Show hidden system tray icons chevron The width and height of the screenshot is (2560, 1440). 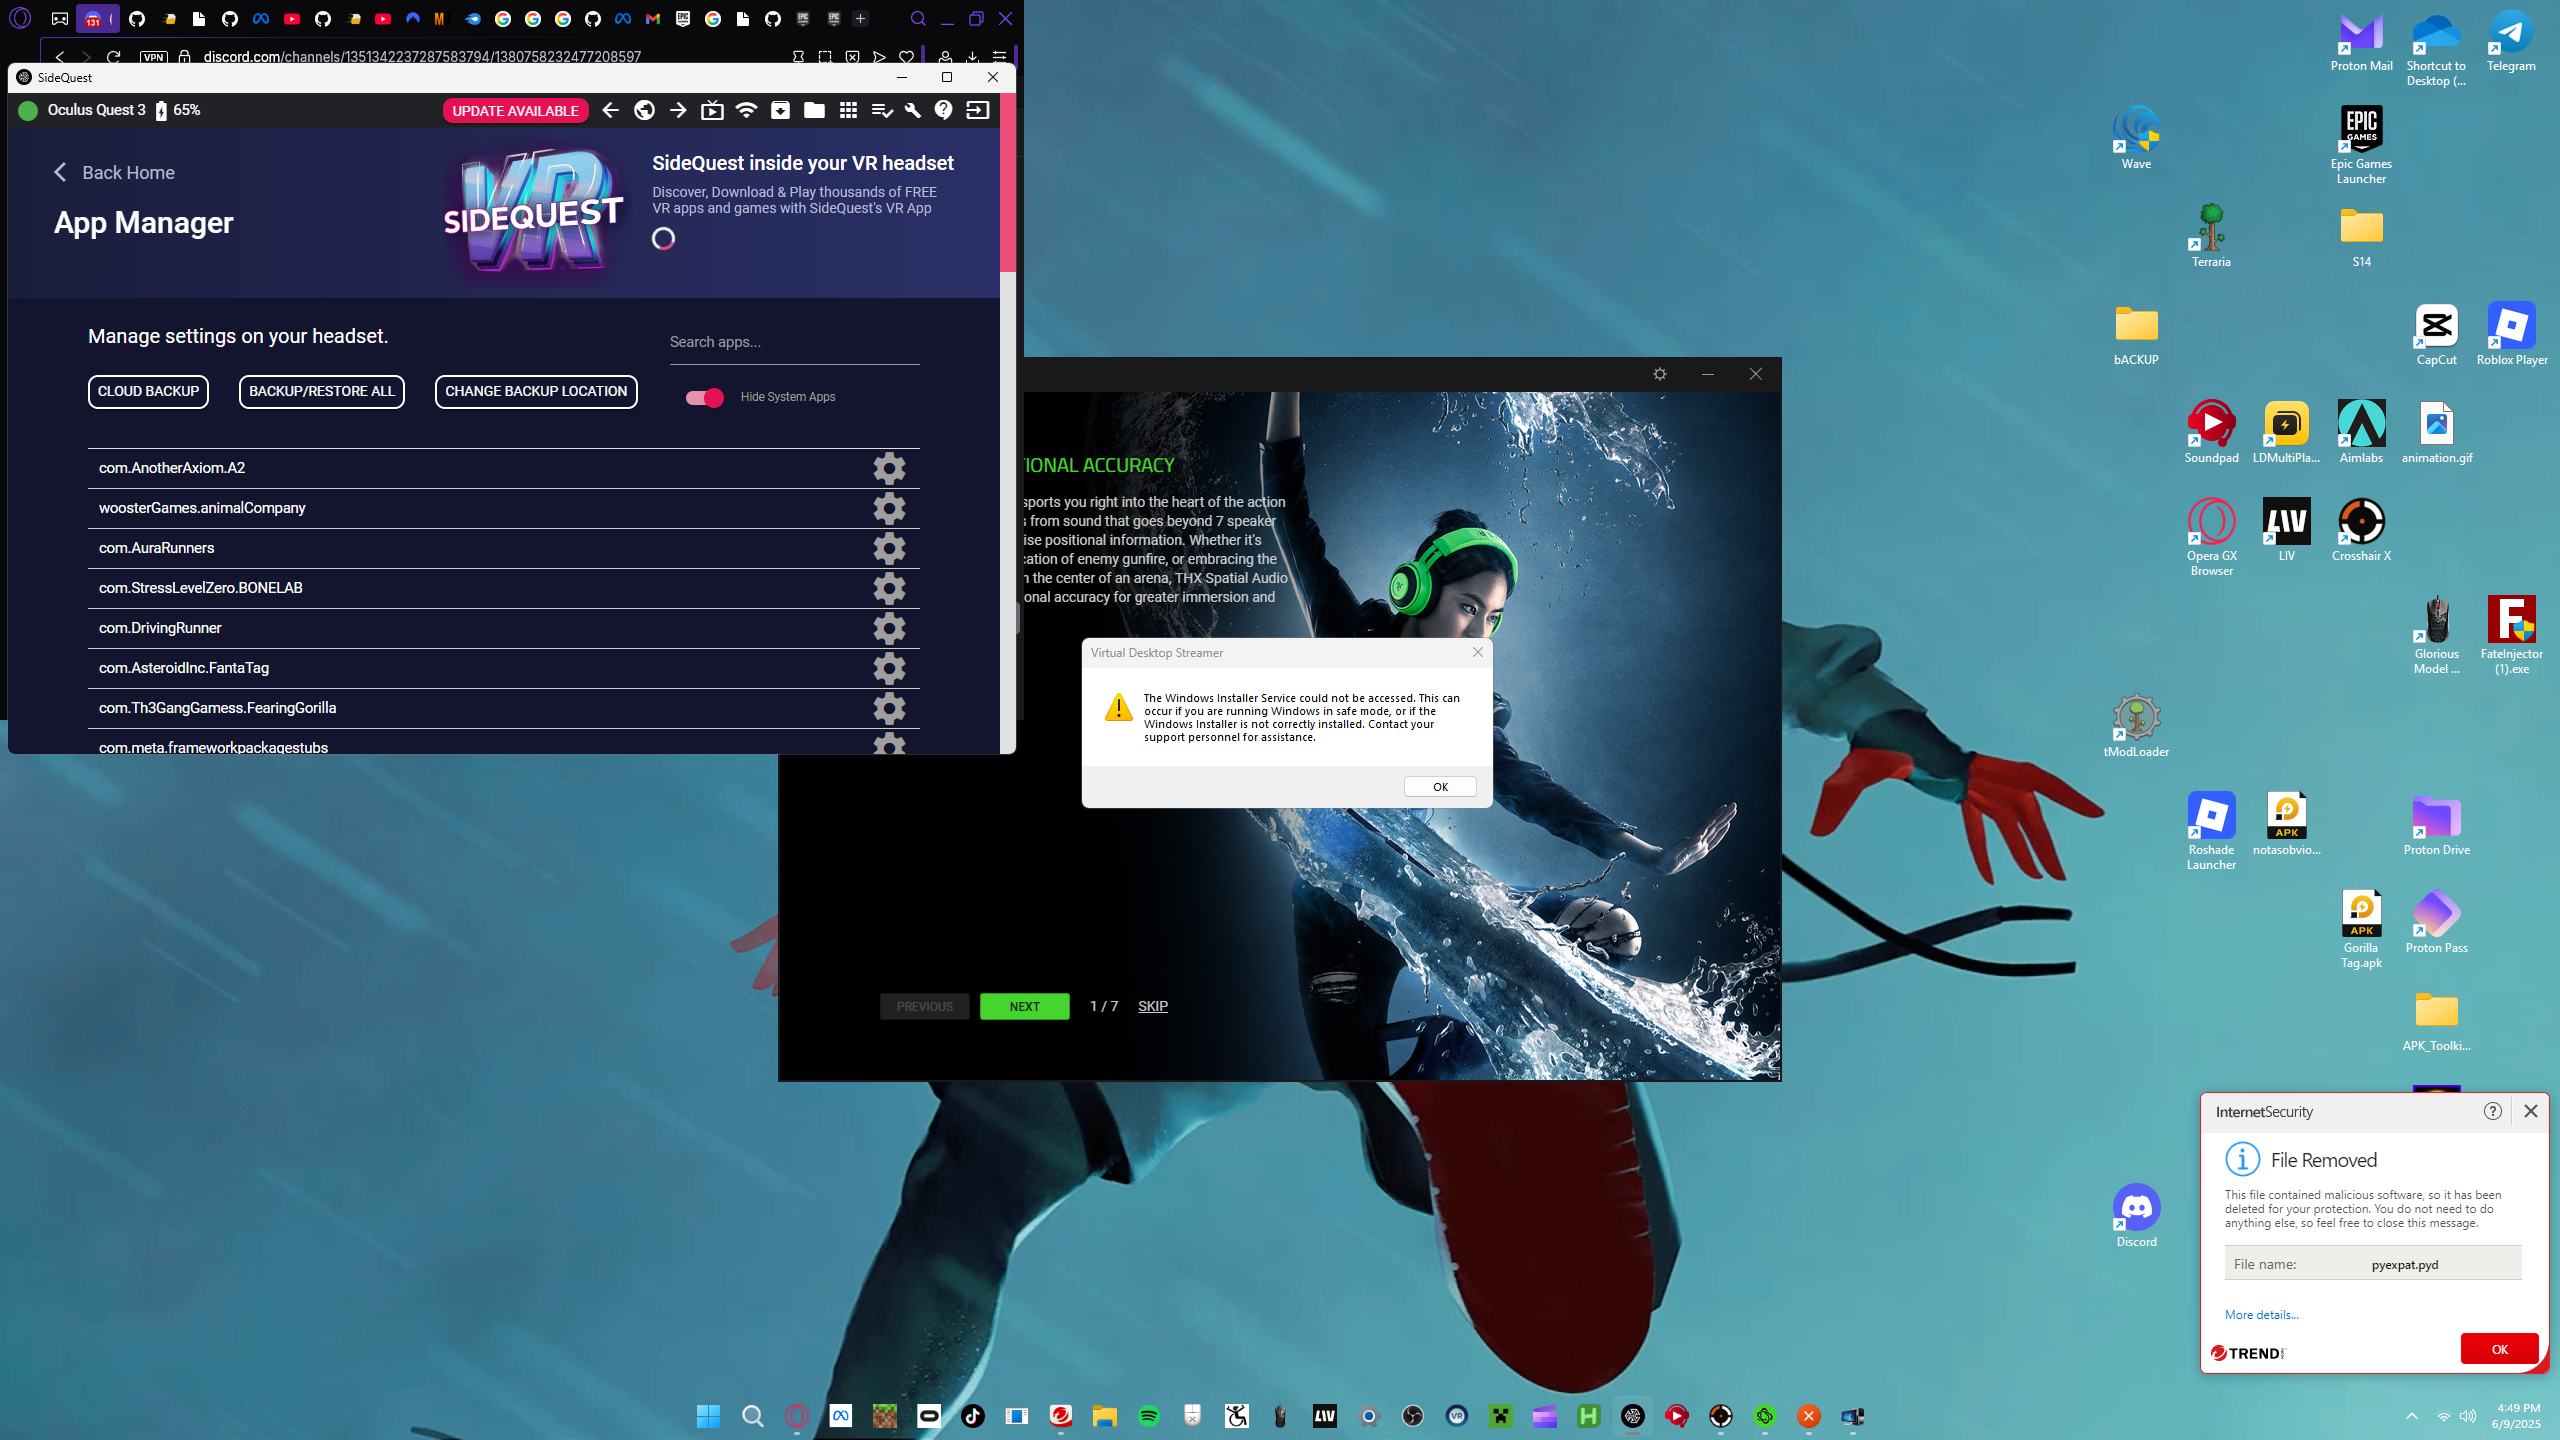(x=2412, y=1416)
